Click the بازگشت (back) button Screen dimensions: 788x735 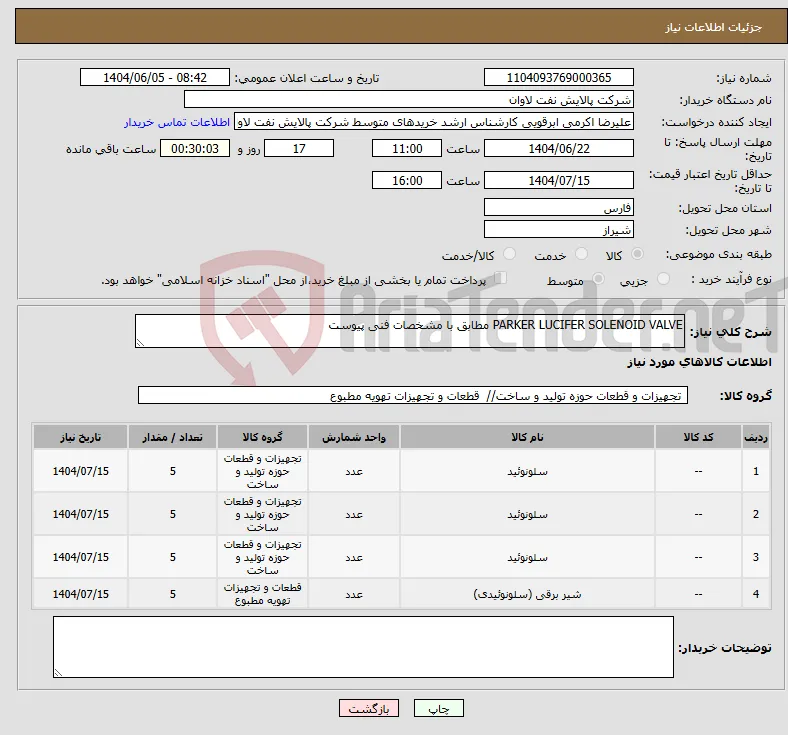(x=368, y=708)
